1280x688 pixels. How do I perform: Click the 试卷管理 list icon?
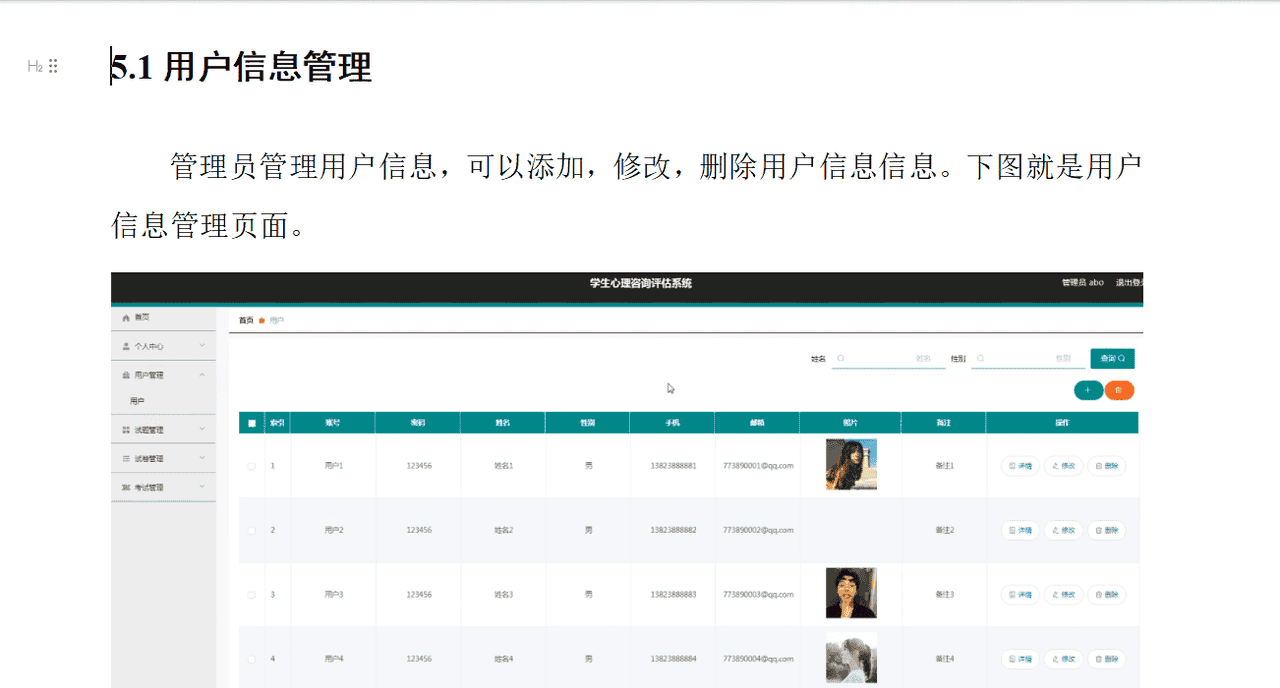coord(125,457)
